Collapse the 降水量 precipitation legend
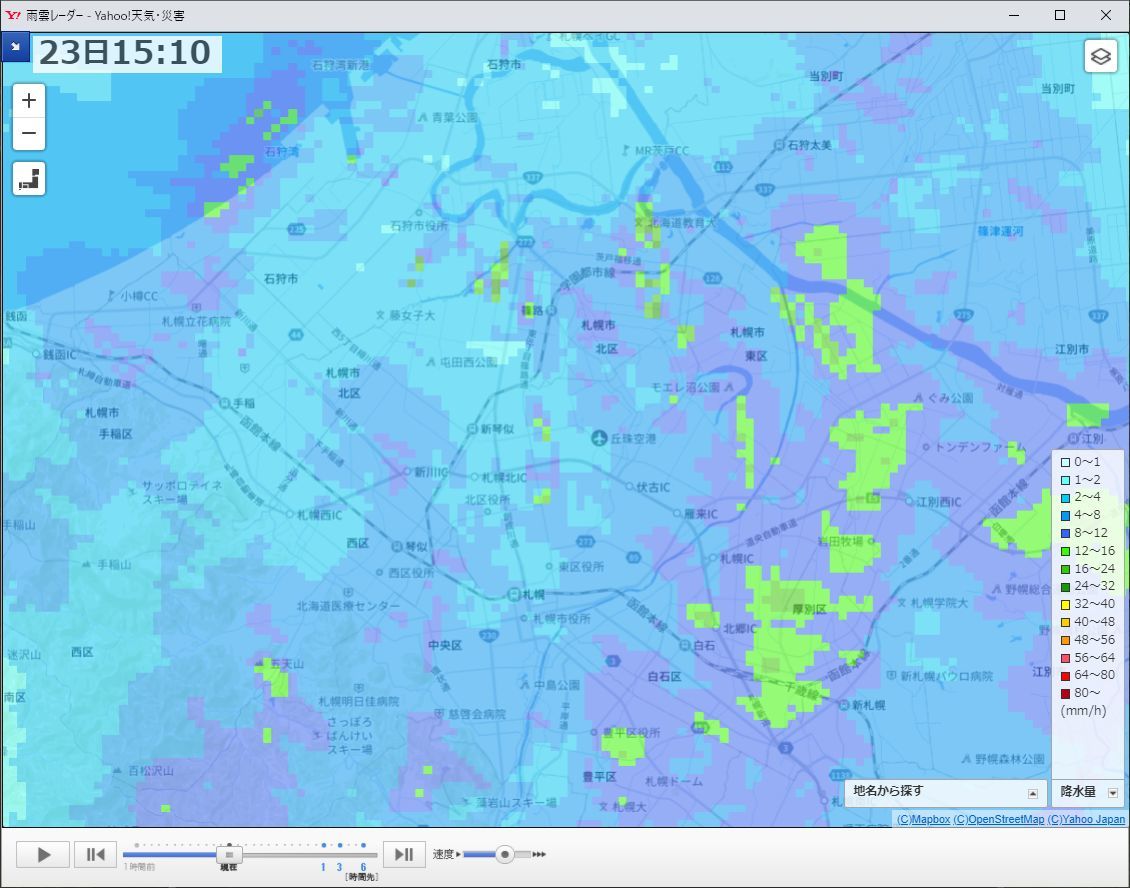The height and width of the screenshot is (888, 1130). (x=1113, y=793)
